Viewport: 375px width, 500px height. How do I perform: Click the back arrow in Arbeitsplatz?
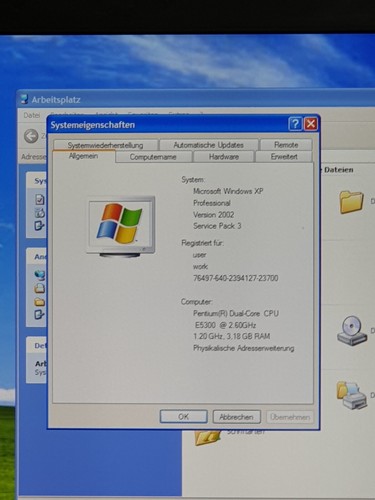point(31,136)
